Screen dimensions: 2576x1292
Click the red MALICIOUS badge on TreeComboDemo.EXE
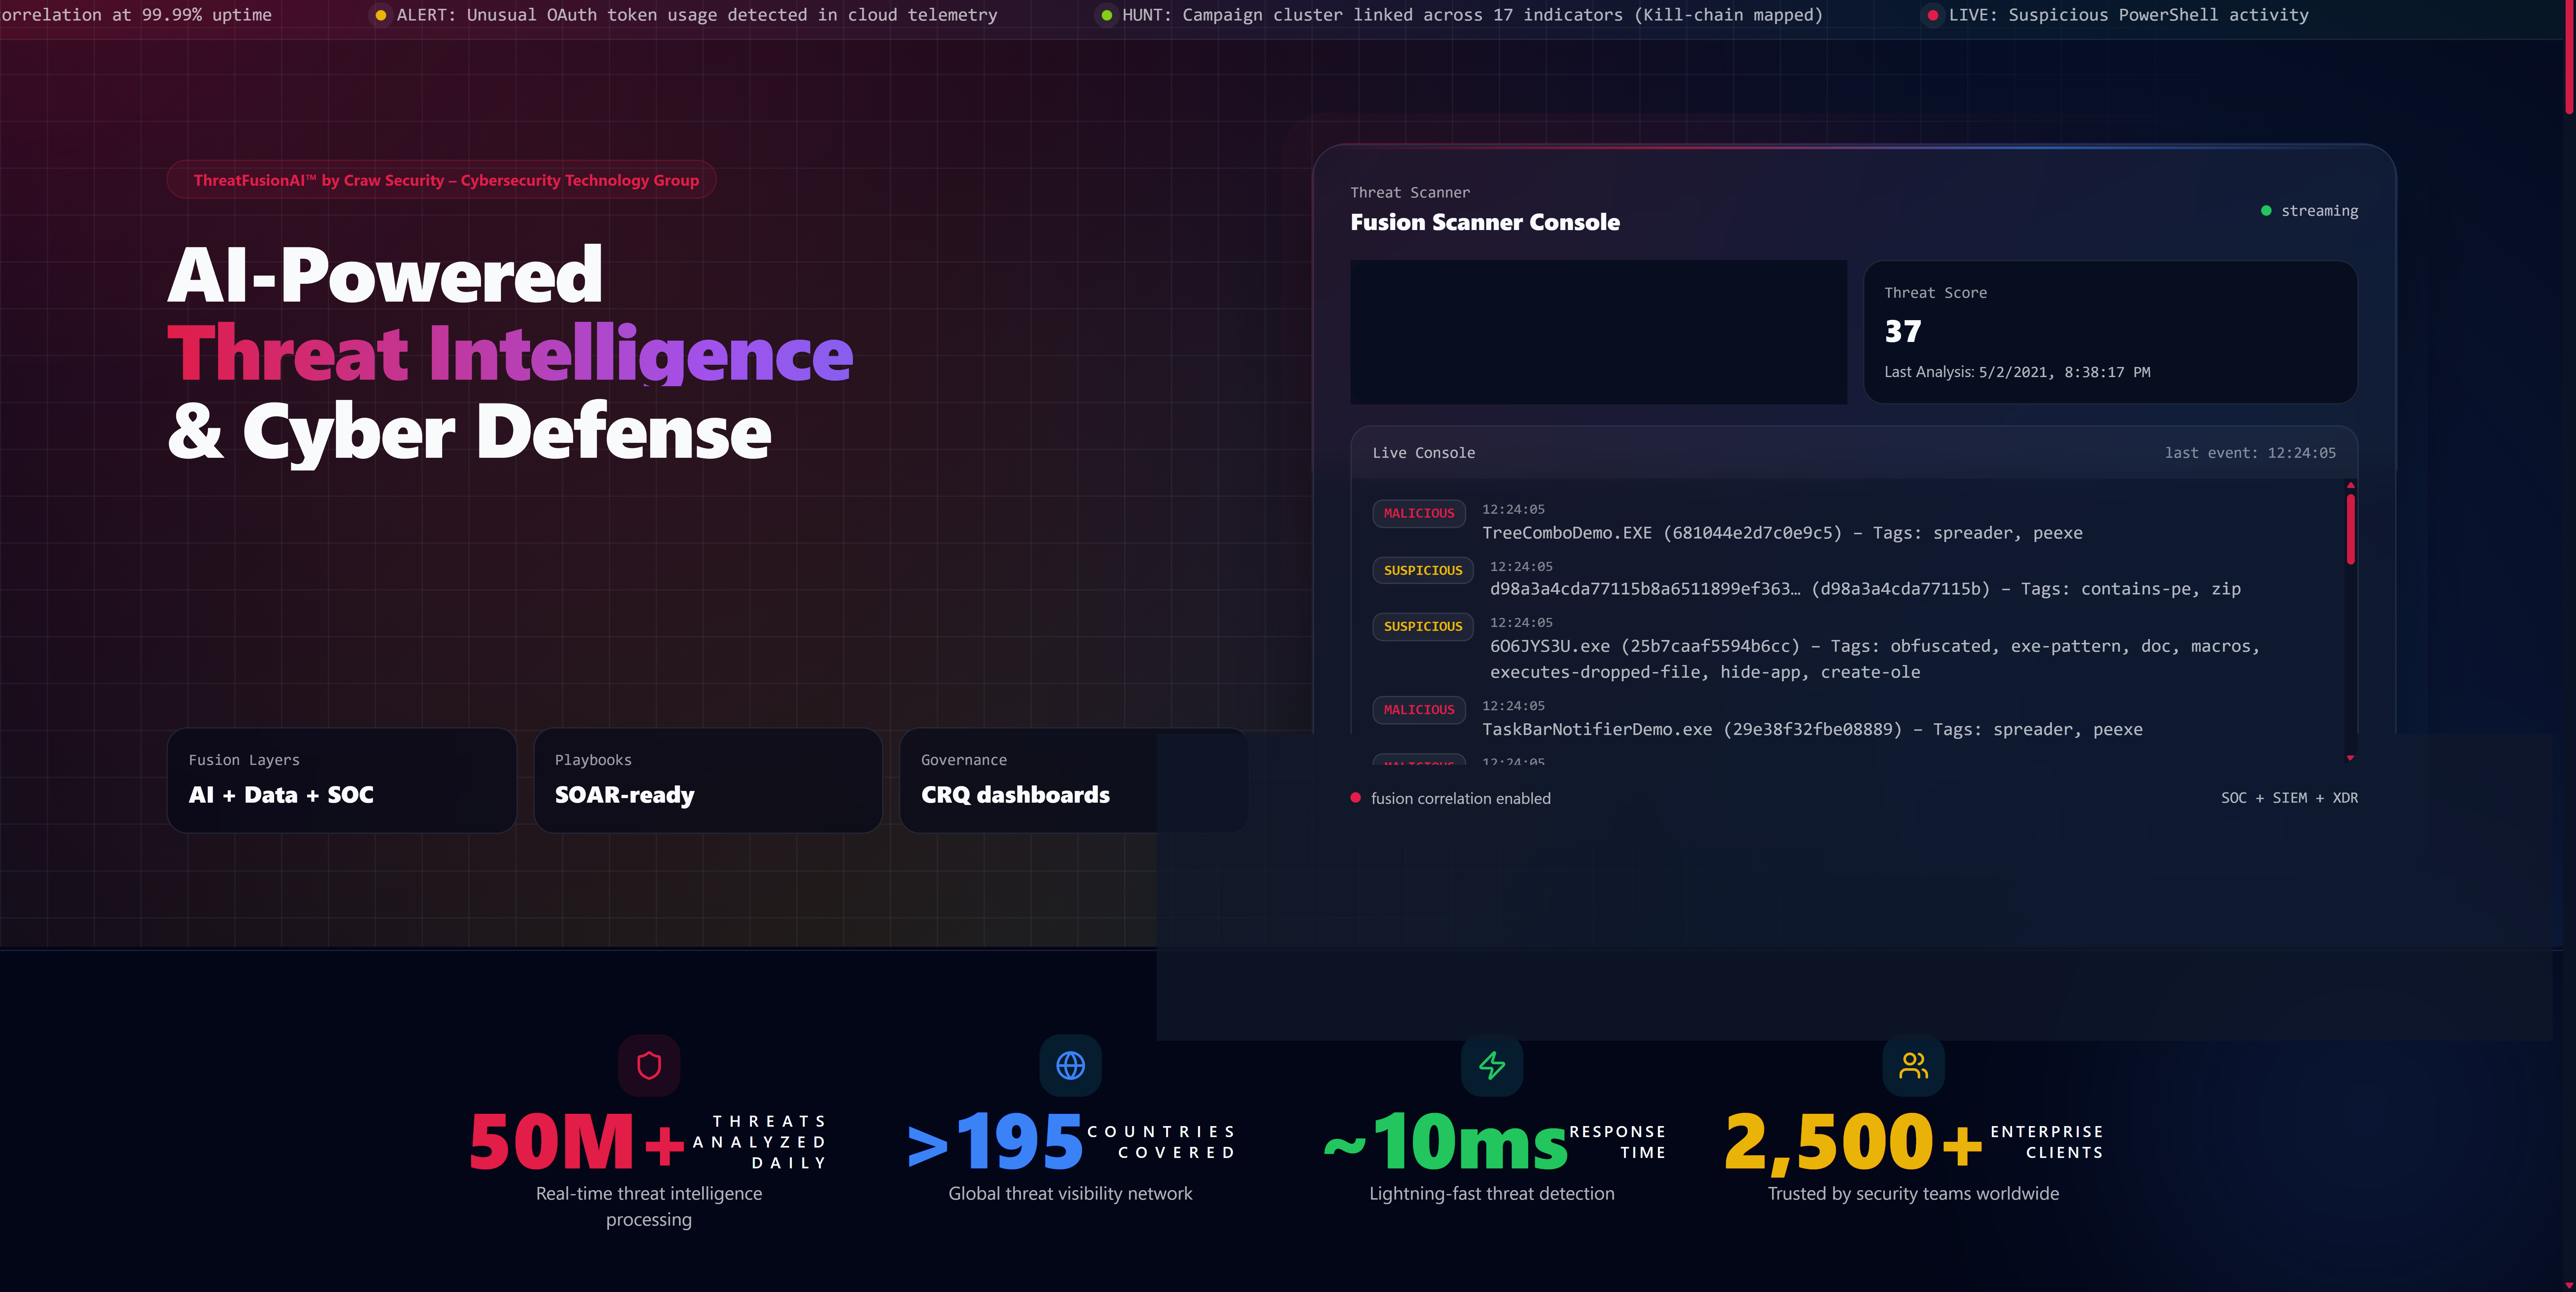(1419, 513)
